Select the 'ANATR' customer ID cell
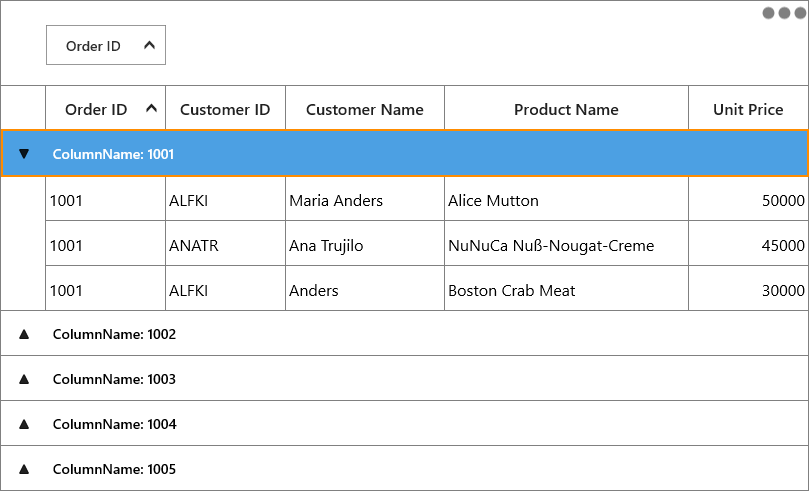Screen dimensions: 809x491 [x=225, y=243]
